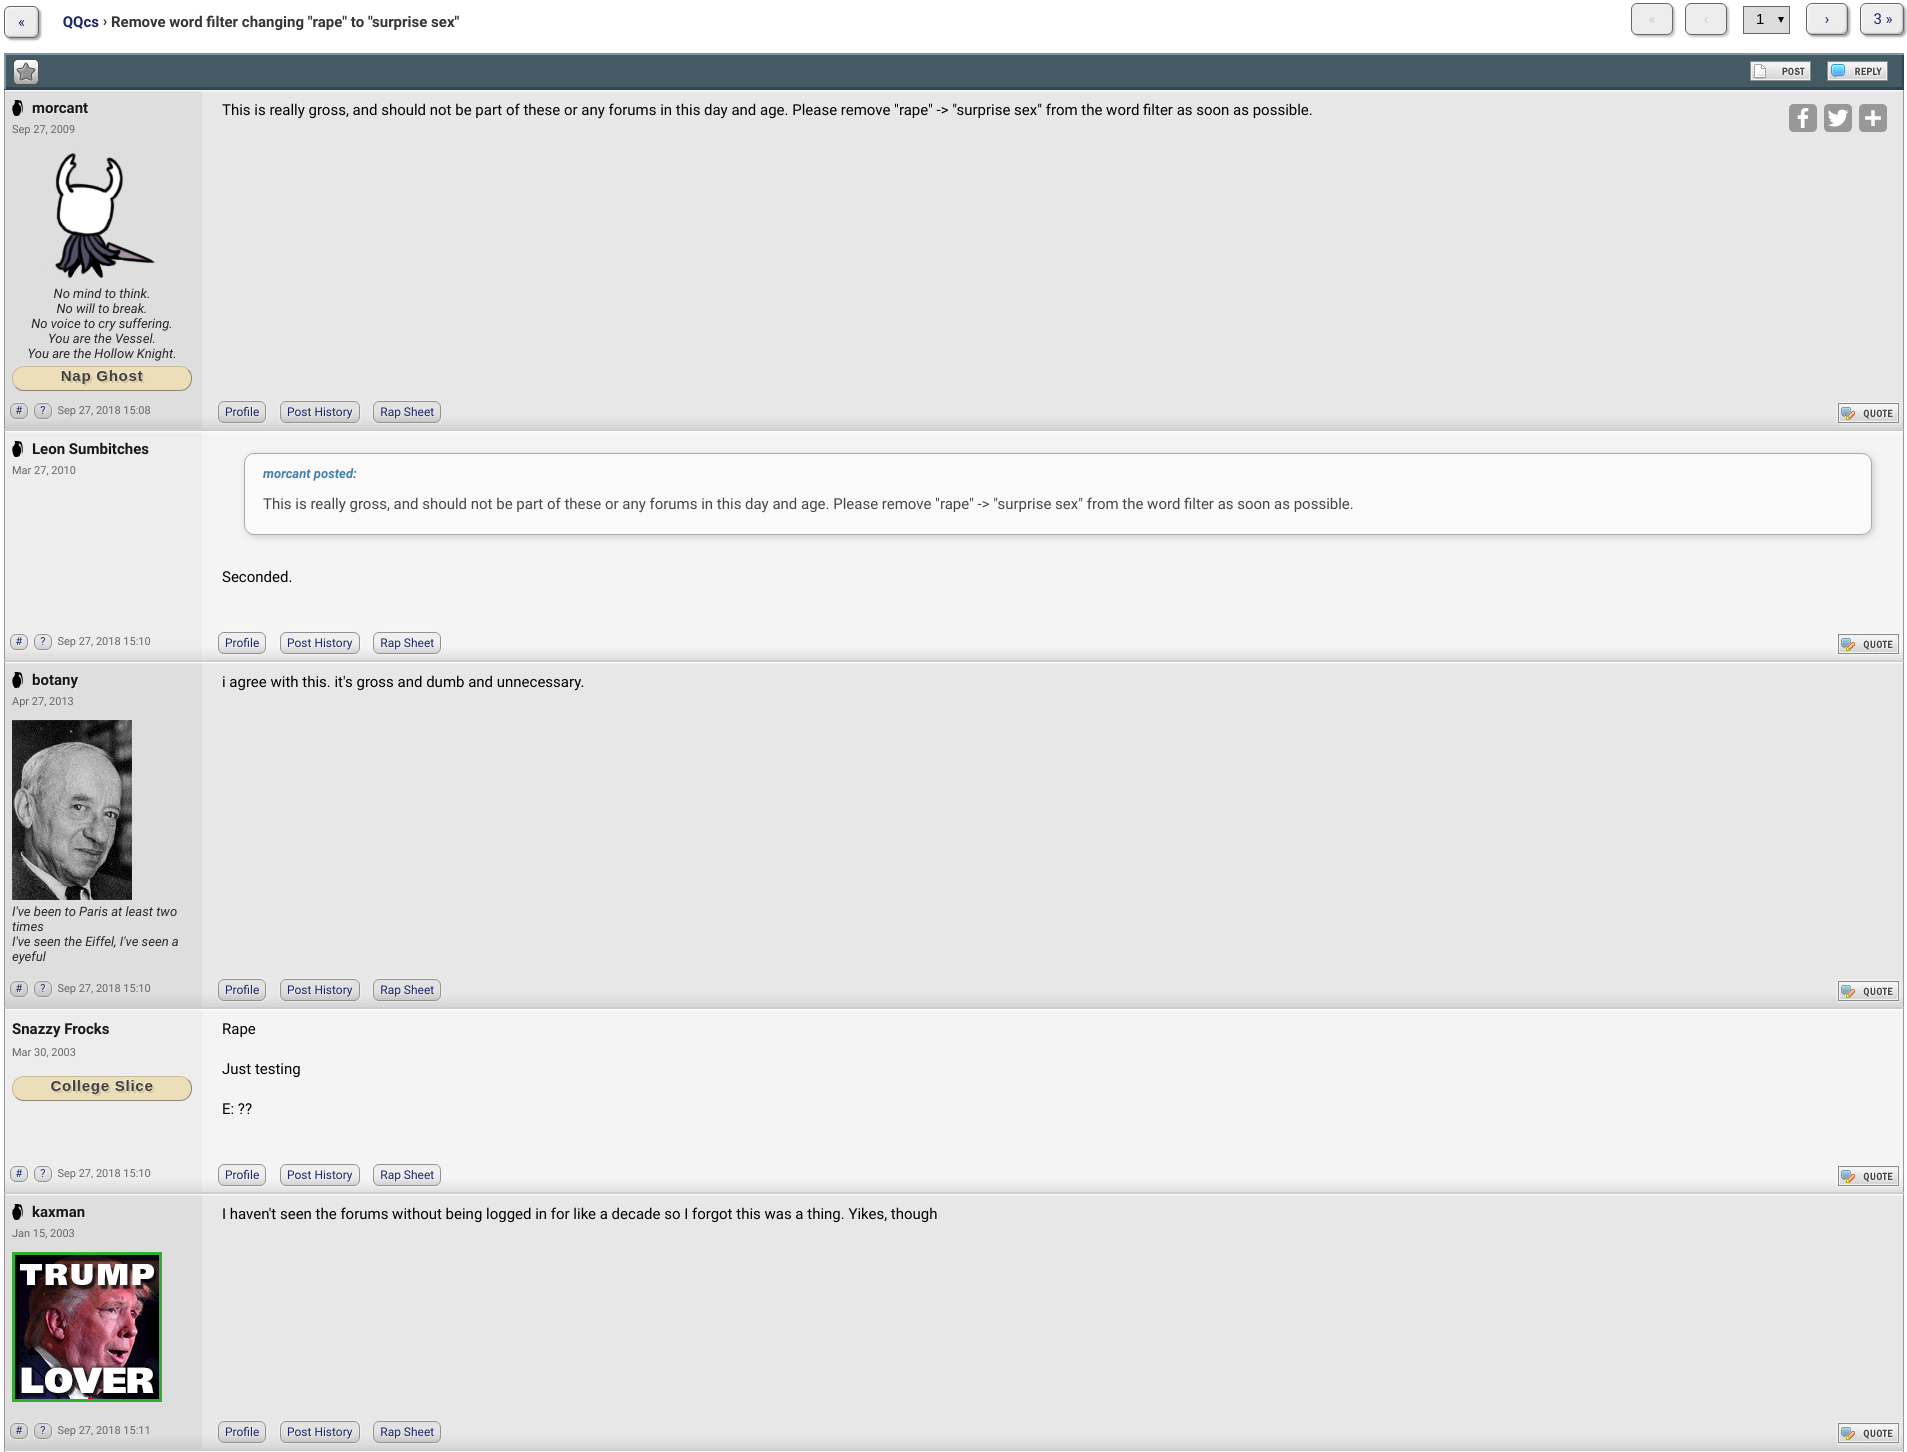The width and height of the screenshot is (1907, 1452).
Task: View morcant's Profile
Action: tap(242, 412)
